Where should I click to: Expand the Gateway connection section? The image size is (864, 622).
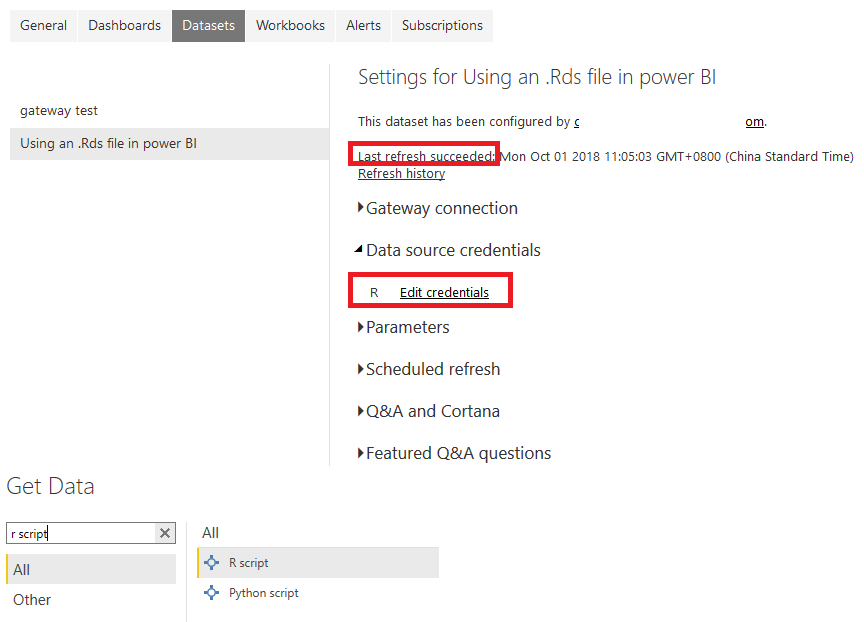(438, 208)
